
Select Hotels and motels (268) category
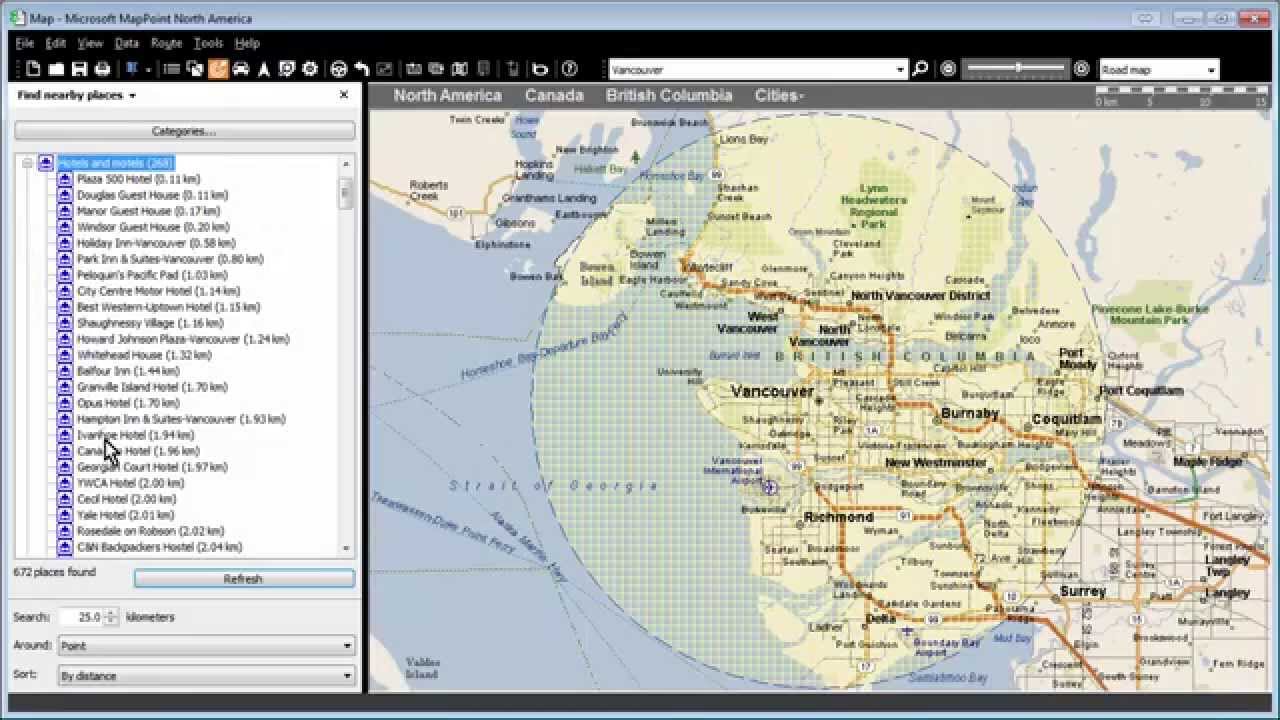pos(116,163)
